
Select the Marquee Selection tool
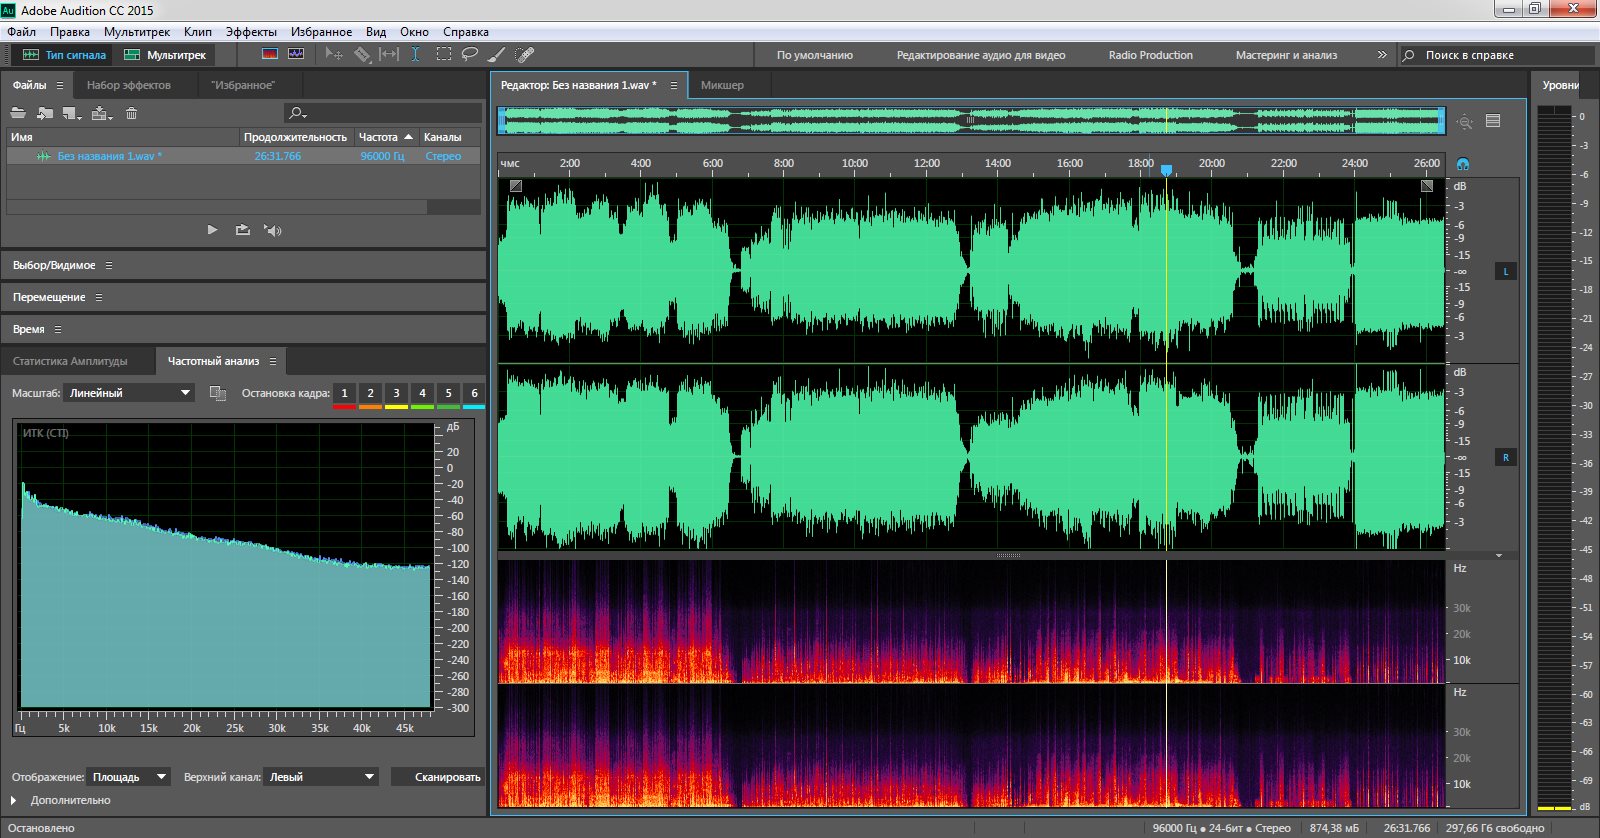tap(443, 54)
